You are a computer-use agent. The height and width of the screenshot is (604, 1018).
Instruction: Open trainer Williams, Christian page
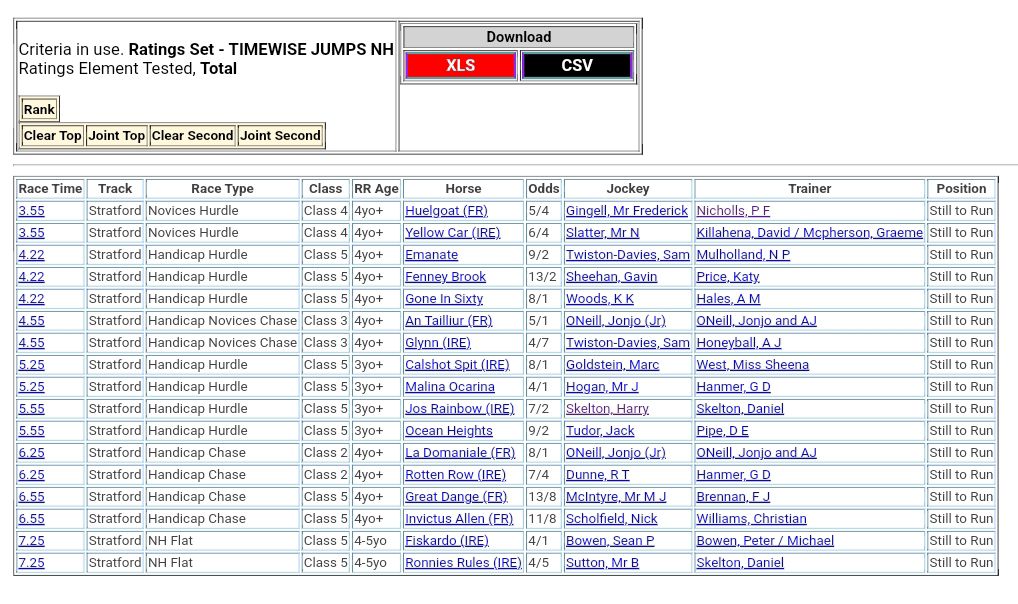pyautogui.click(x=751, y=519)
